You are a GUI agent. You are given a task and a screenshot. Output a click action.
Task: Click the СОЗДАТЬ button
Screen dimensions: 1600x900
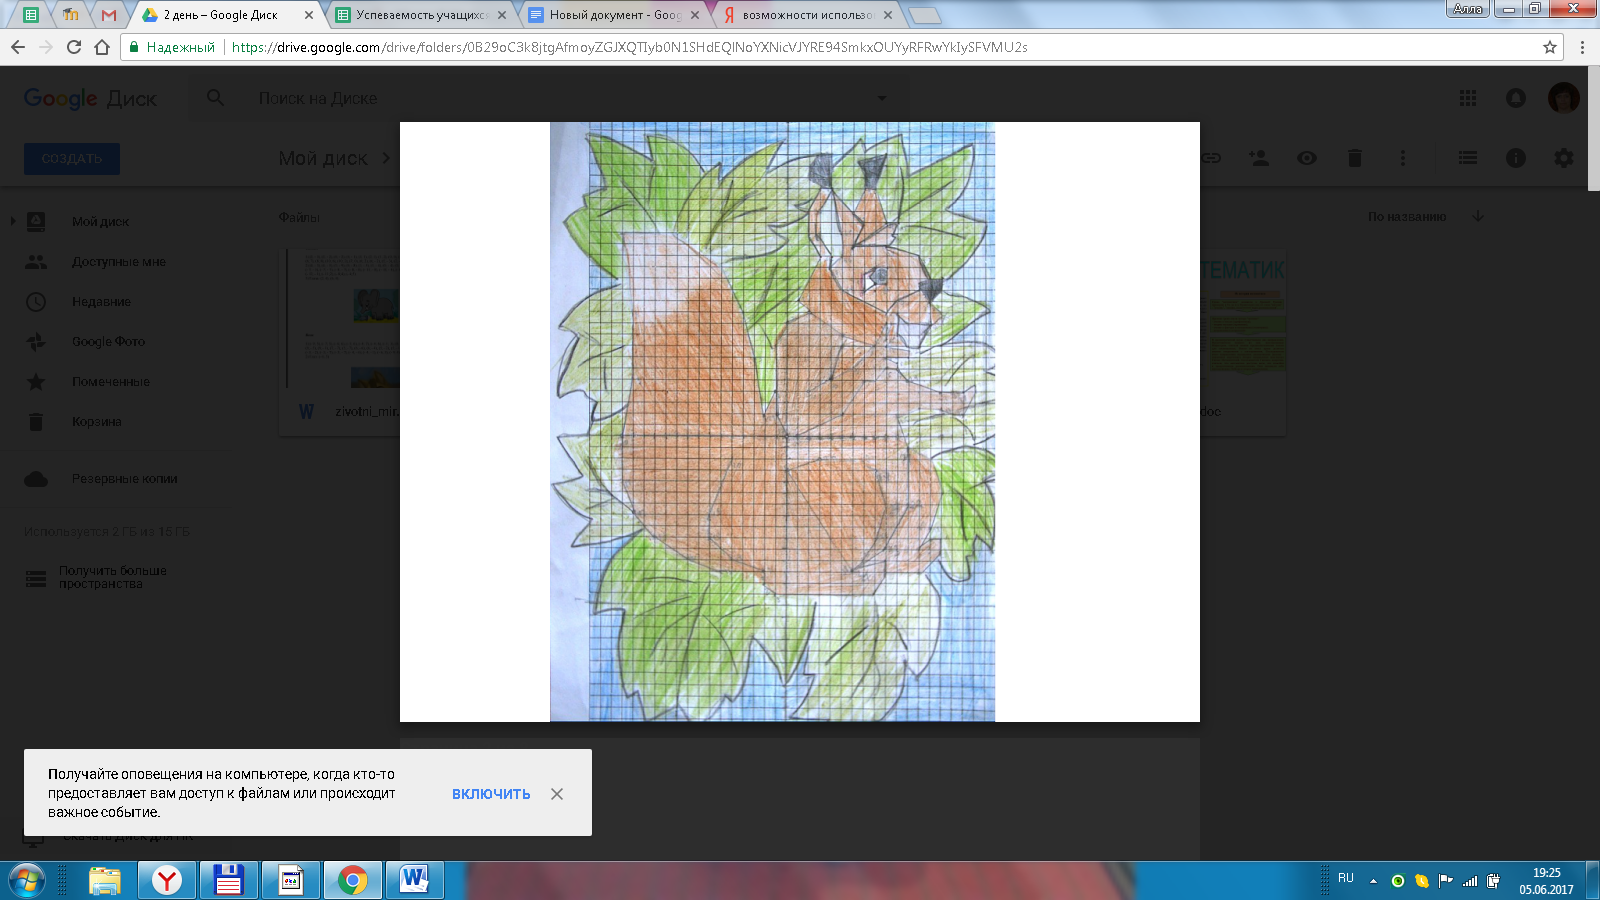[x=72, y=159]
